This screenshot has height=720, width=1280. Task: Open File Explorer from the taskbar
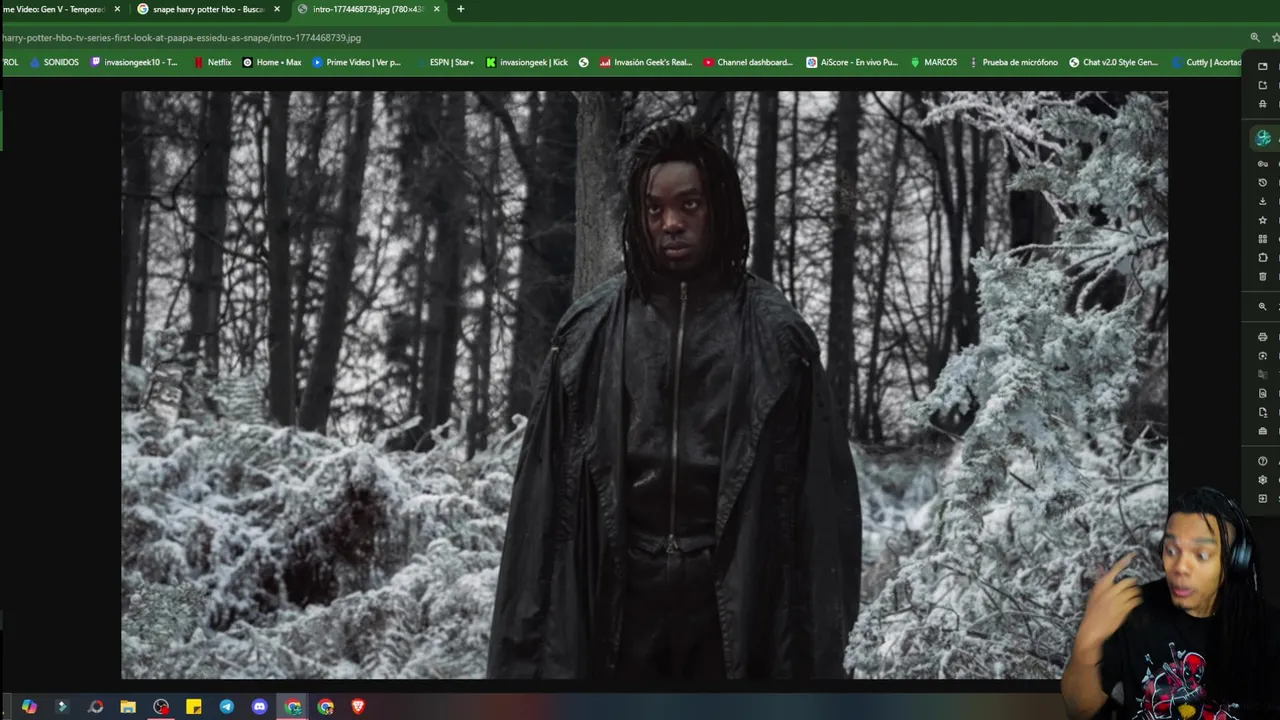pos(128,707)
